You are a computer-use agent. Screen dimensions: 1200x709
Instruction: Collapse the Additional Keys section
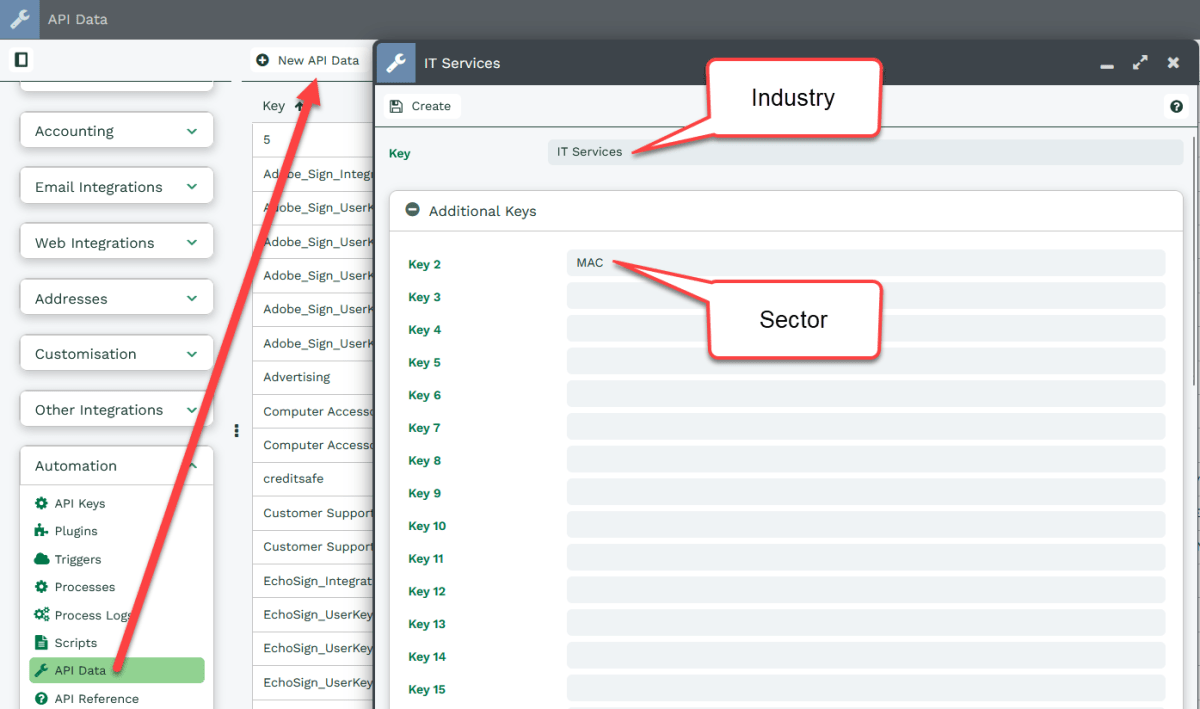click(412, 211)
